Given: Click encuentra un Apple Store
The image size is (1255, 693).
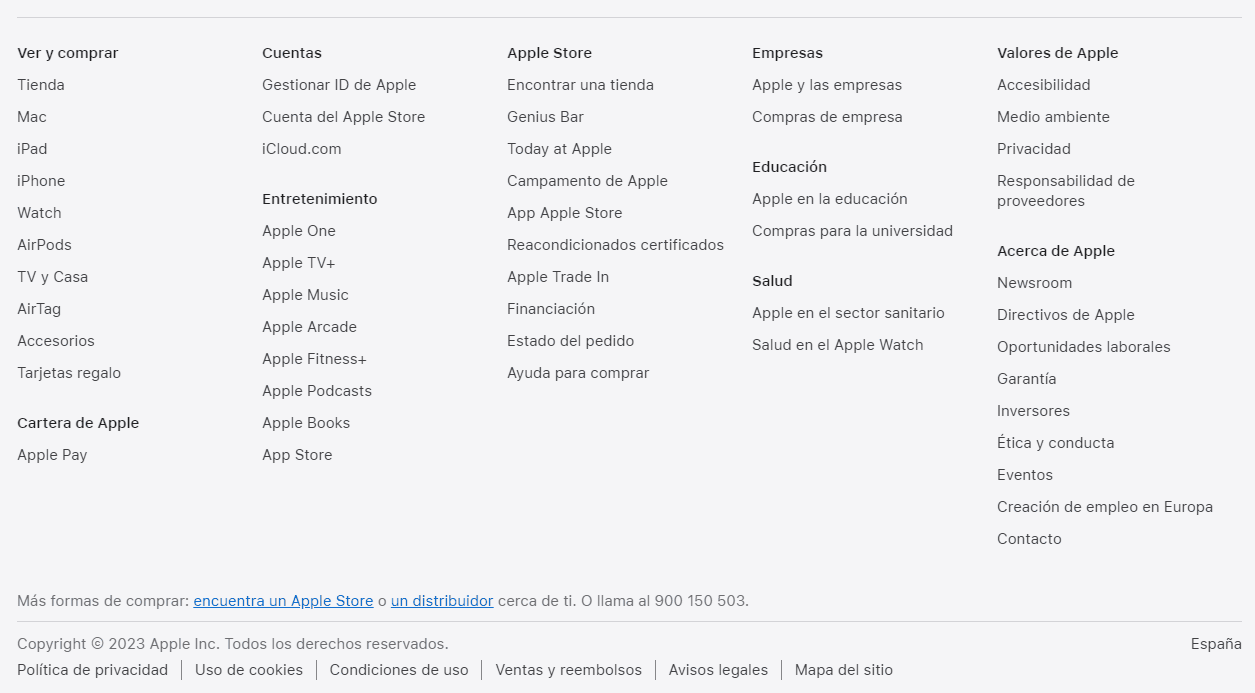Looking at the screenshot, I should tap(283, 601).
